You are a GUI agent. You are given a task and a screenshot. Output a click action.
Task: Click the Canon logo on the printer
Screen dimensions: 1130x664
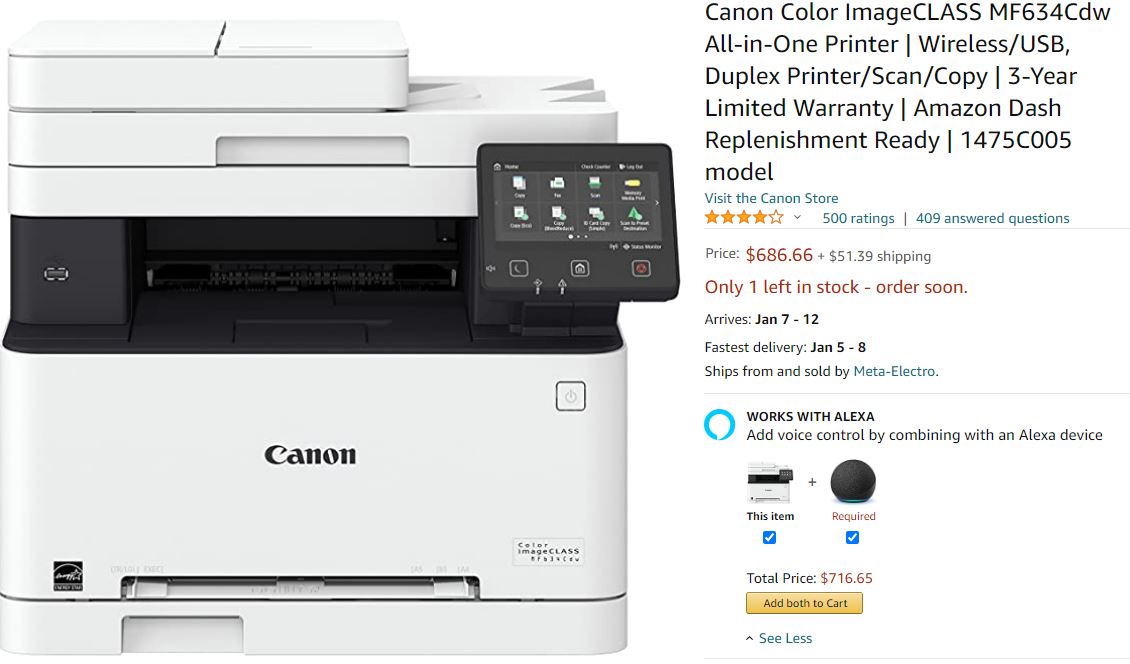pos(310,455)
